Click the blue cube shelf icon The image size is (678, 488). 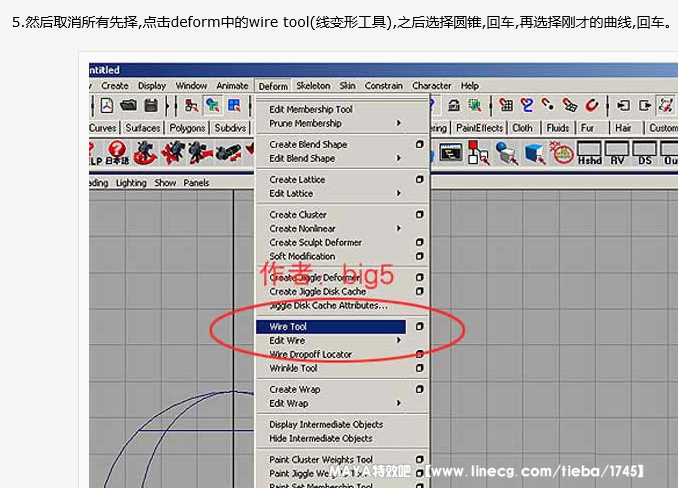tap(534, 152)
